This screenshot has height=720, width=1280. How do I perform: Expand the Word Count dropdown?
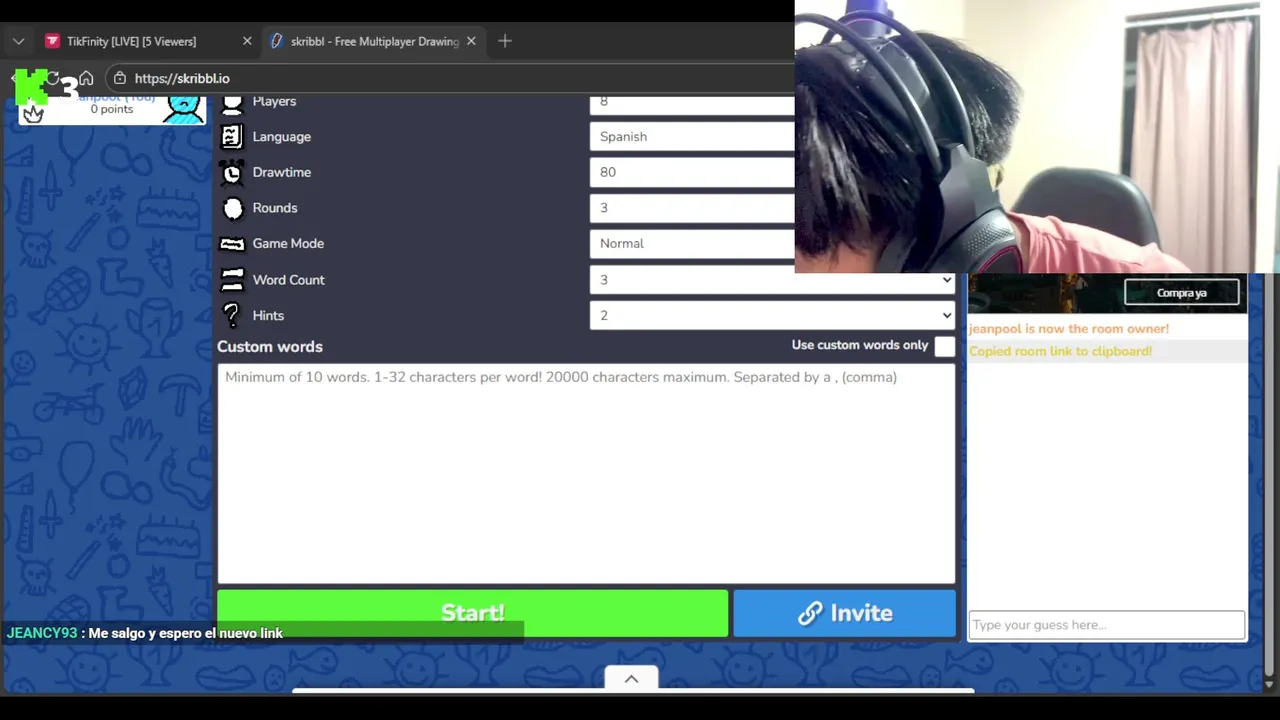coord(772,280)
